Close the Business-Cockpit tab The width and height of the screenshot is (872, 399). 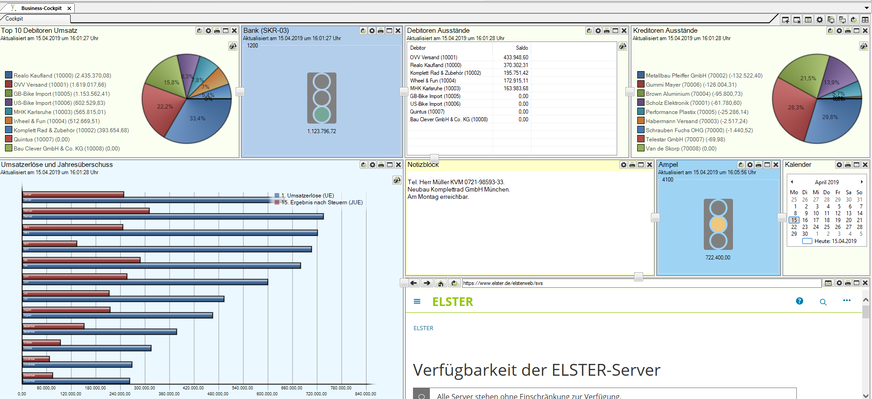[69, 8]
